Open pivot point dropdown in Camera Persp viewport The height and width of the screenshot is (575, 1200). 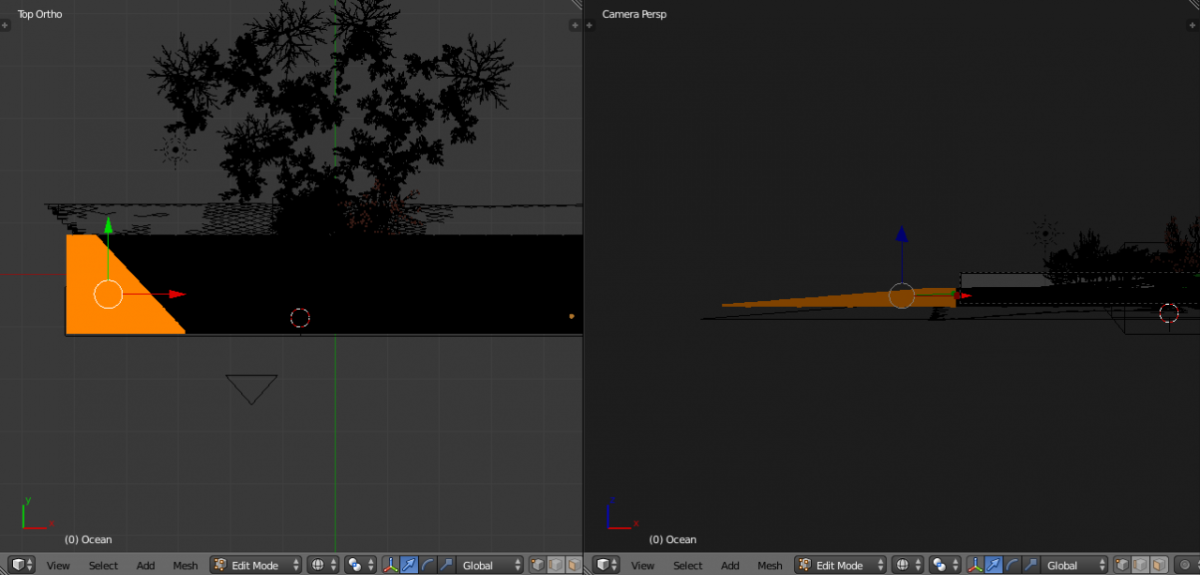coord(944,565)
